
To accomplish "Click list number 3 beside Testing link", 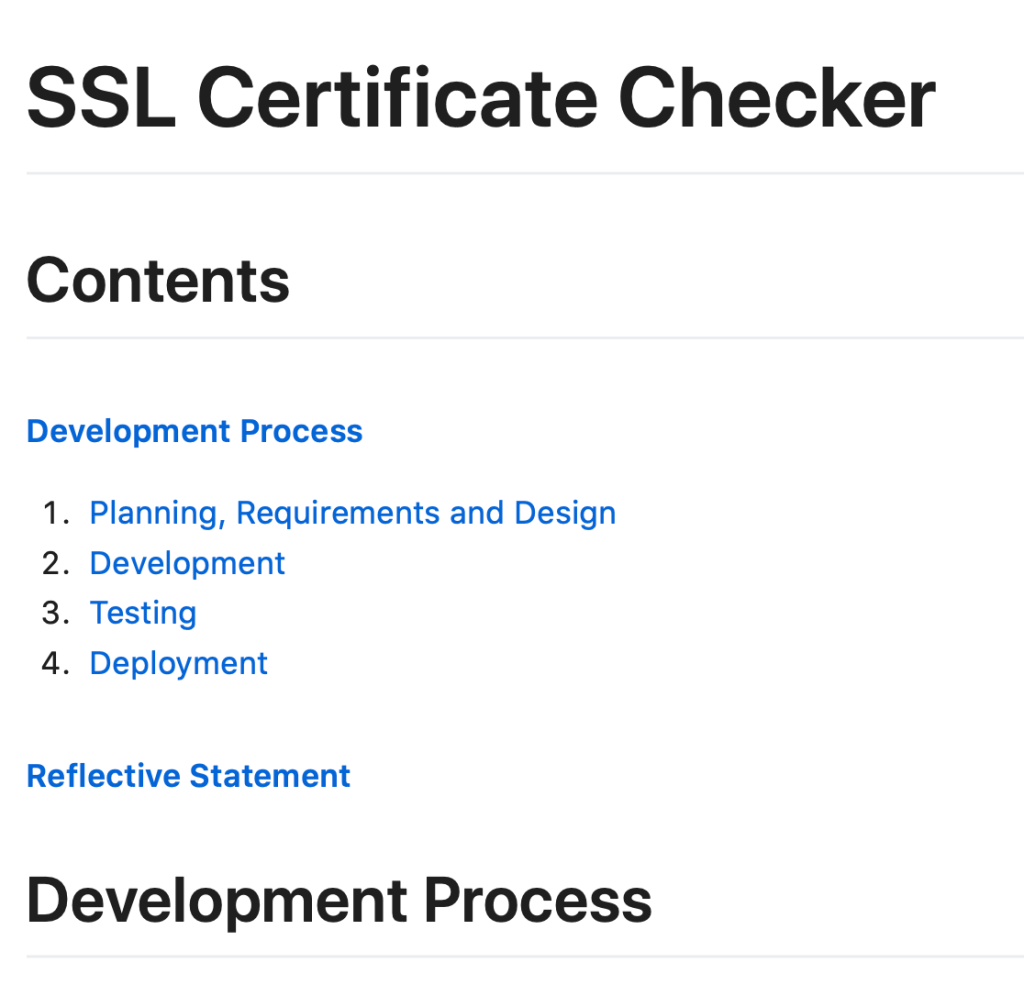I will (x=55, y=613).
